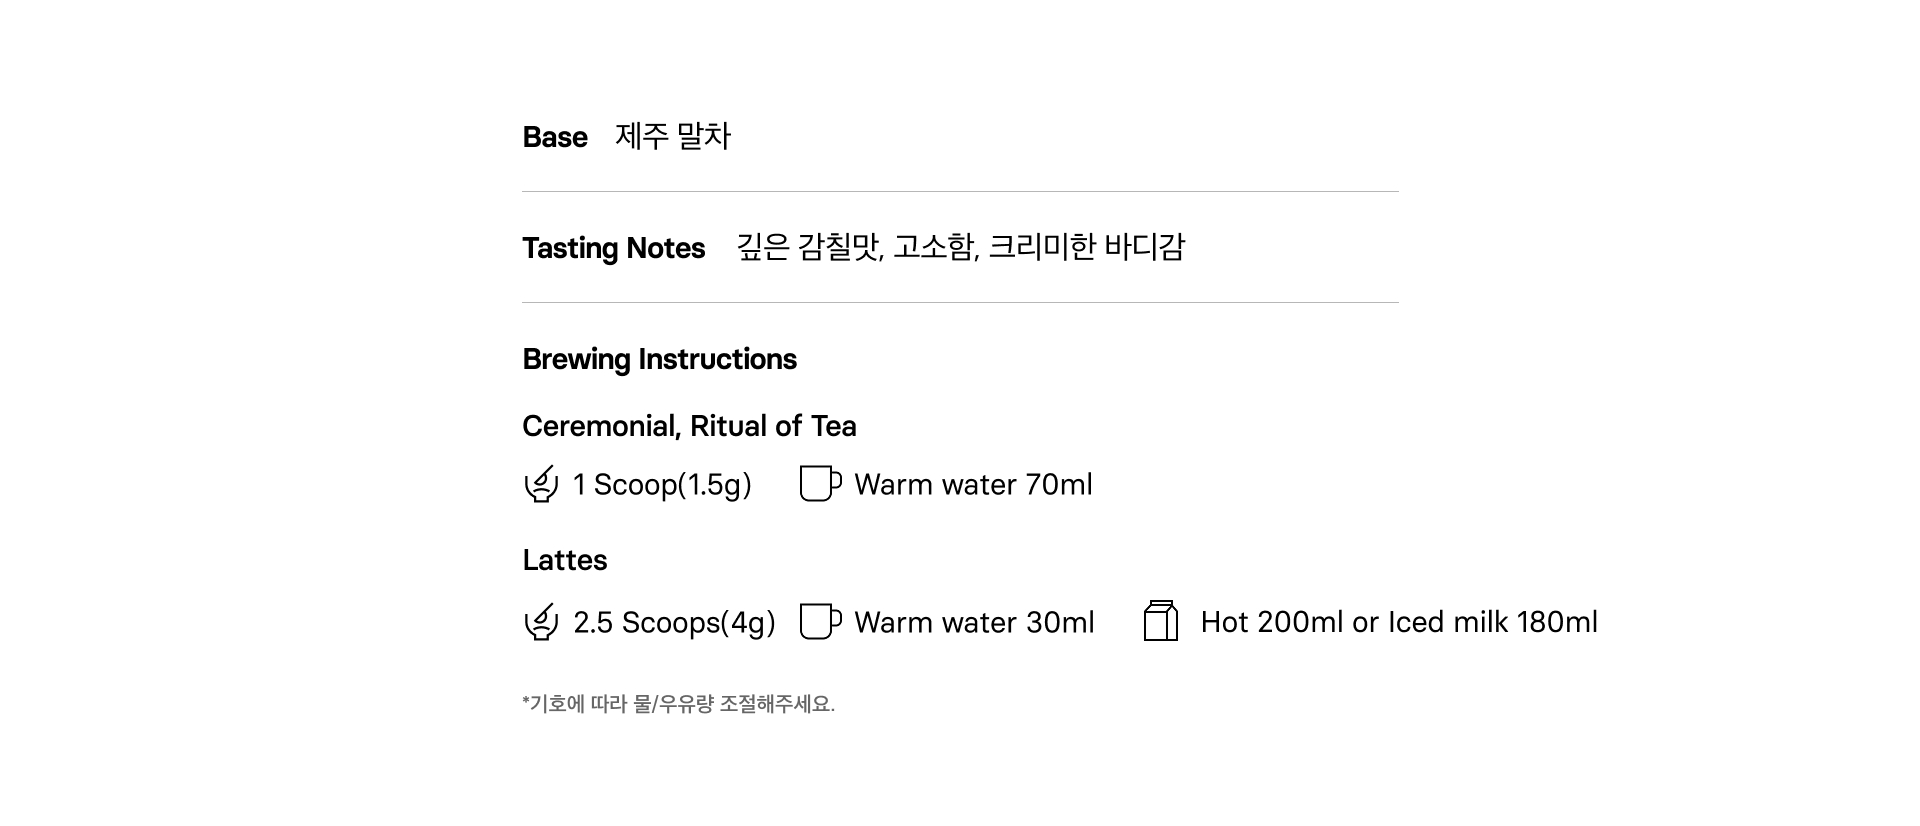Click the Tasting Notes label
This screenshot has height=826, width=1920.
pos(613,248)
